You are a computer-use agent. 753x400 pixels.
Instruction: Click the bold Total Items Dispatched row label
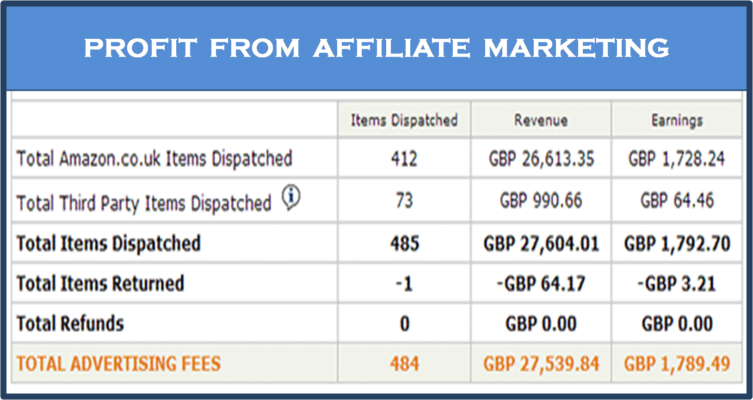click(109, 243)
